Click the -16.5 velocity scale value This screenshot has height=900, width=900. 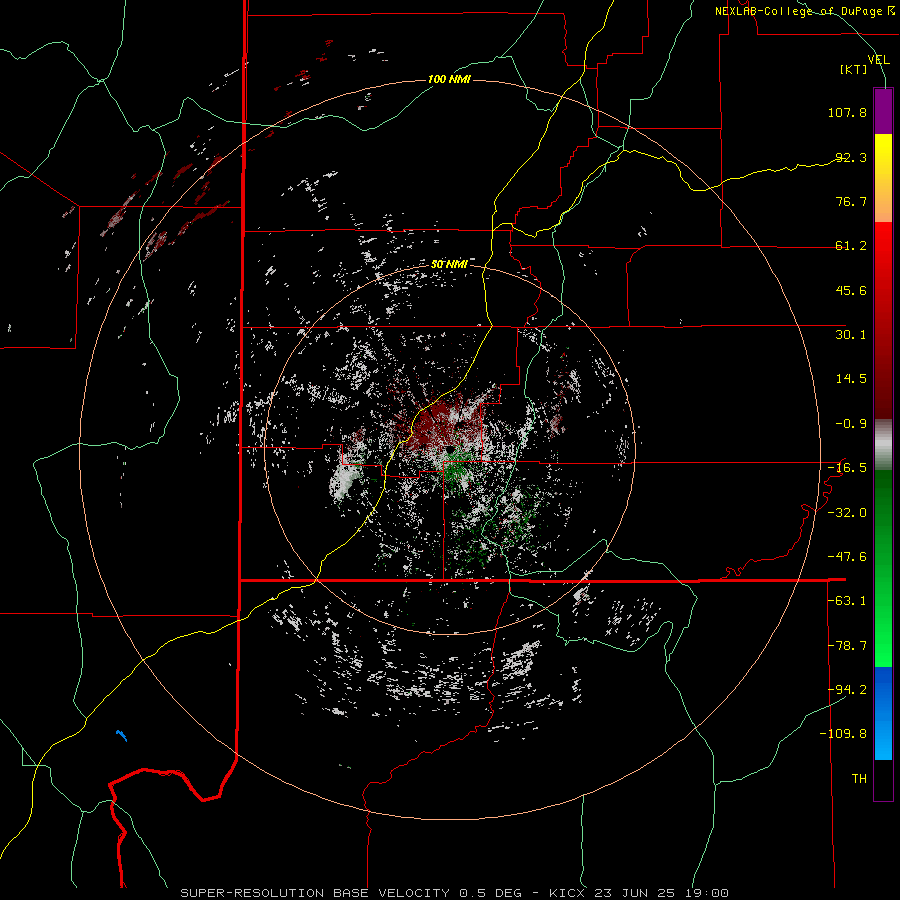[x=847, y=468]
